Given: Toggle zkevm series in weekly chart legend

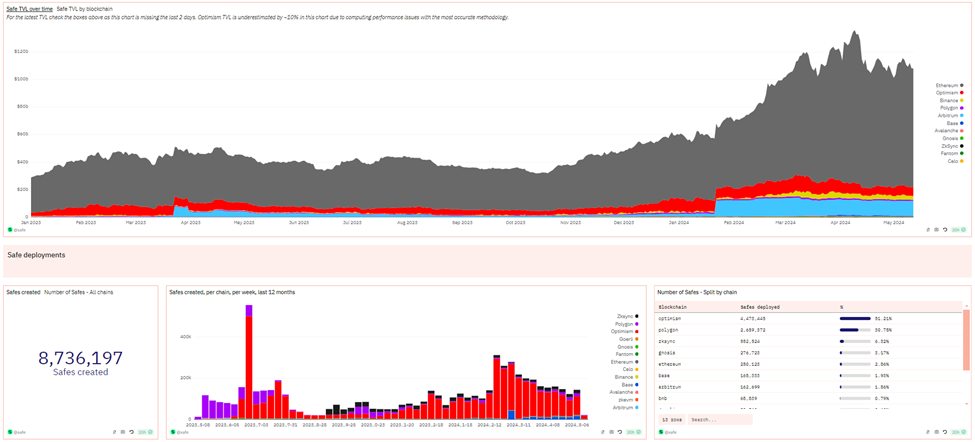Looking at the screenshot, I should pos(629,400).
